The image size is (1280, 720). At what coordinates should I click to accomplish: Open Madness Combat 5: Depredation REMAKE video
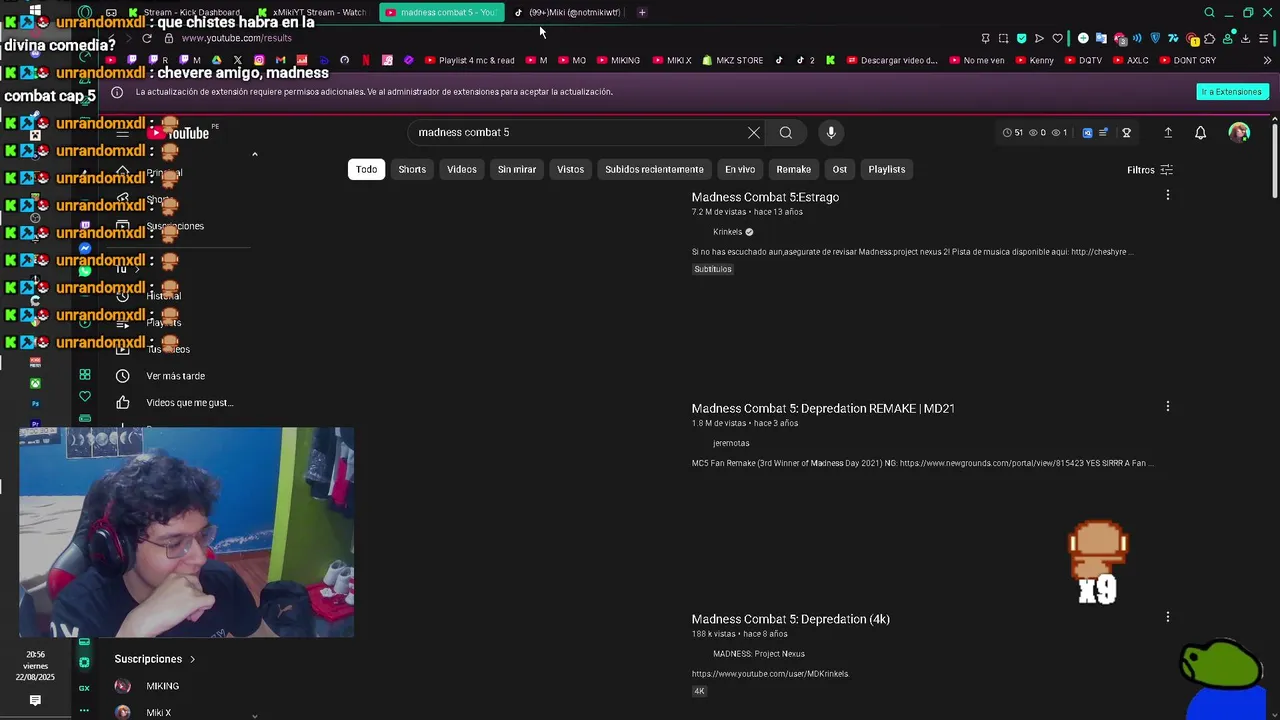click(x=823, y=408)
